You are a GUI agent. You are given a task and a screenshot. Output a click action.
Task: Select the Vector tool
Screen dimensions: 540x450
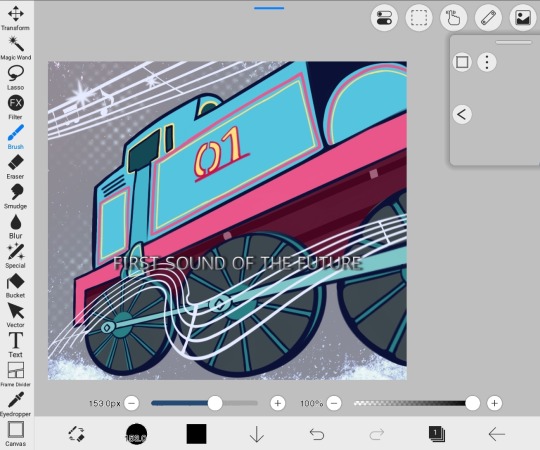(15, 315)
